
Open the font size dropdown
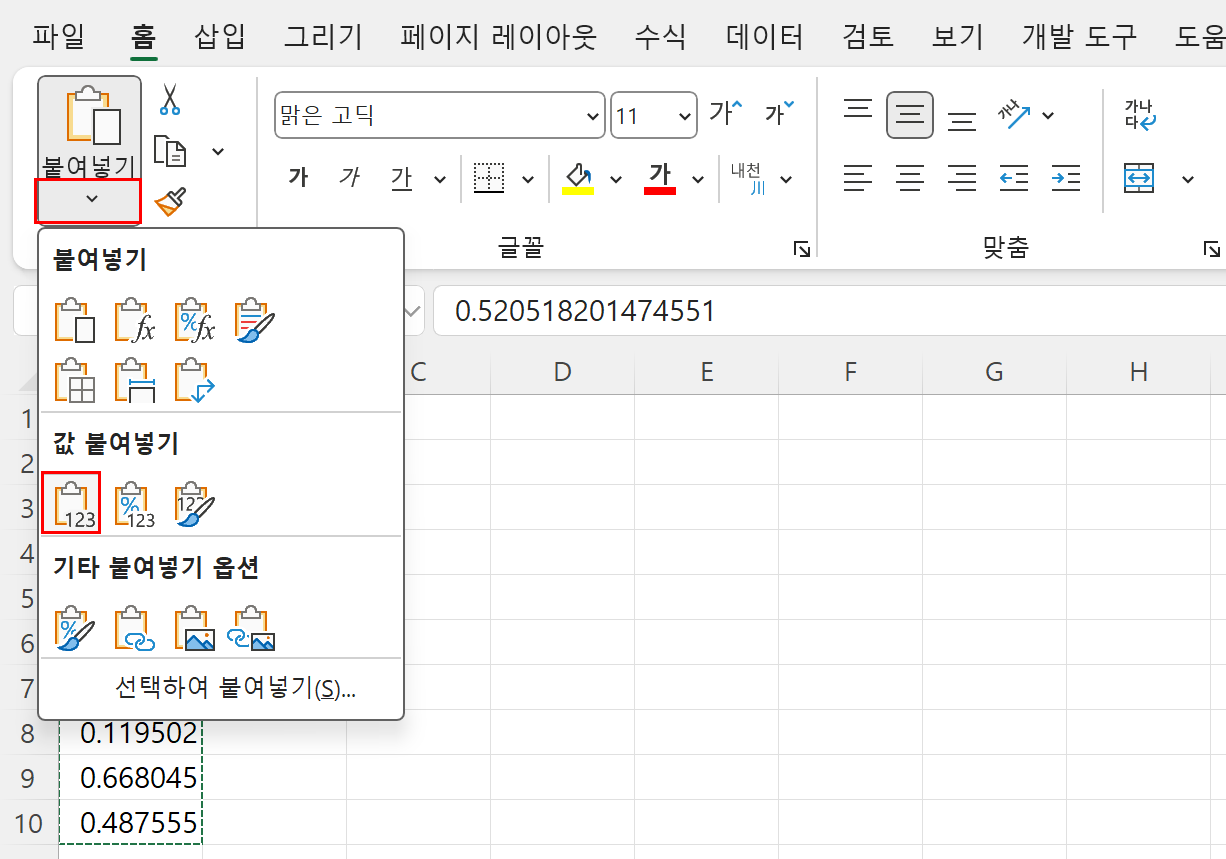684,115
